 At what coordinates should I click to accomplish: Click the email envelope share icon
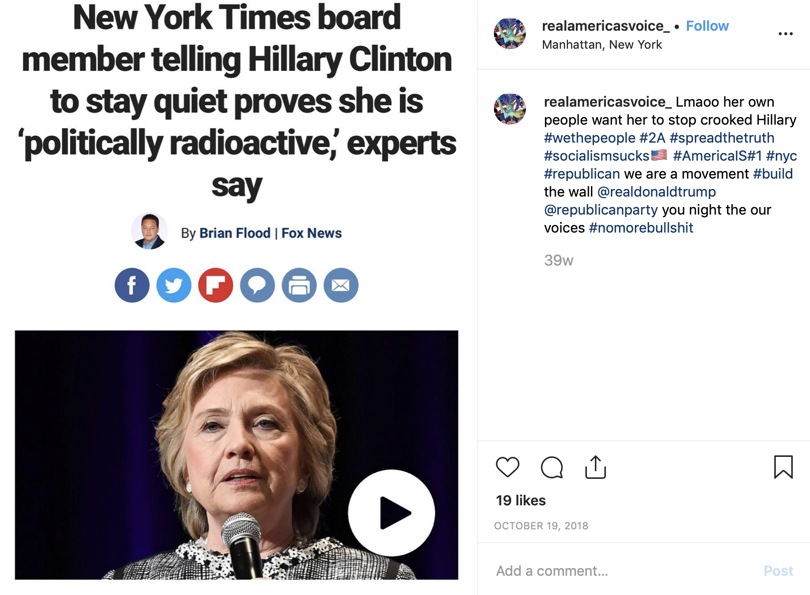341,285
